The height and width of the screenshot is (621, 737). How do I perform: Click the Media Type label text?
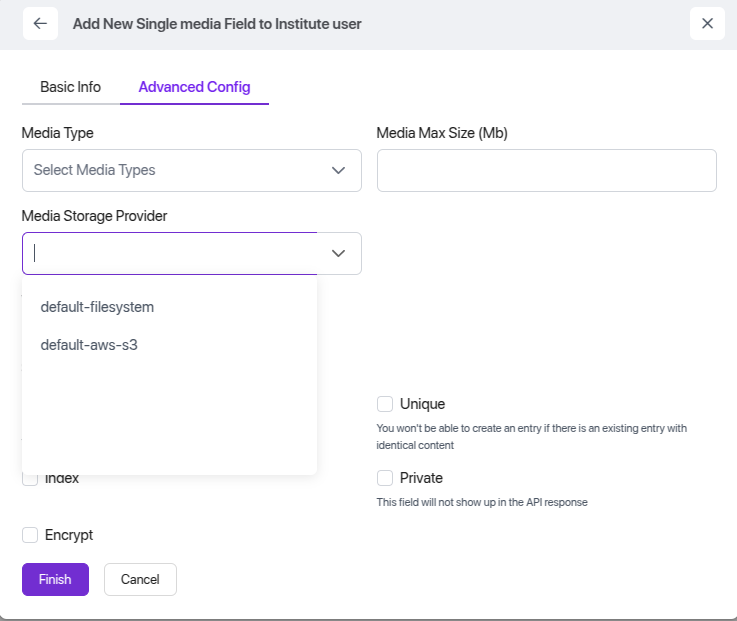tap(58, 133)
